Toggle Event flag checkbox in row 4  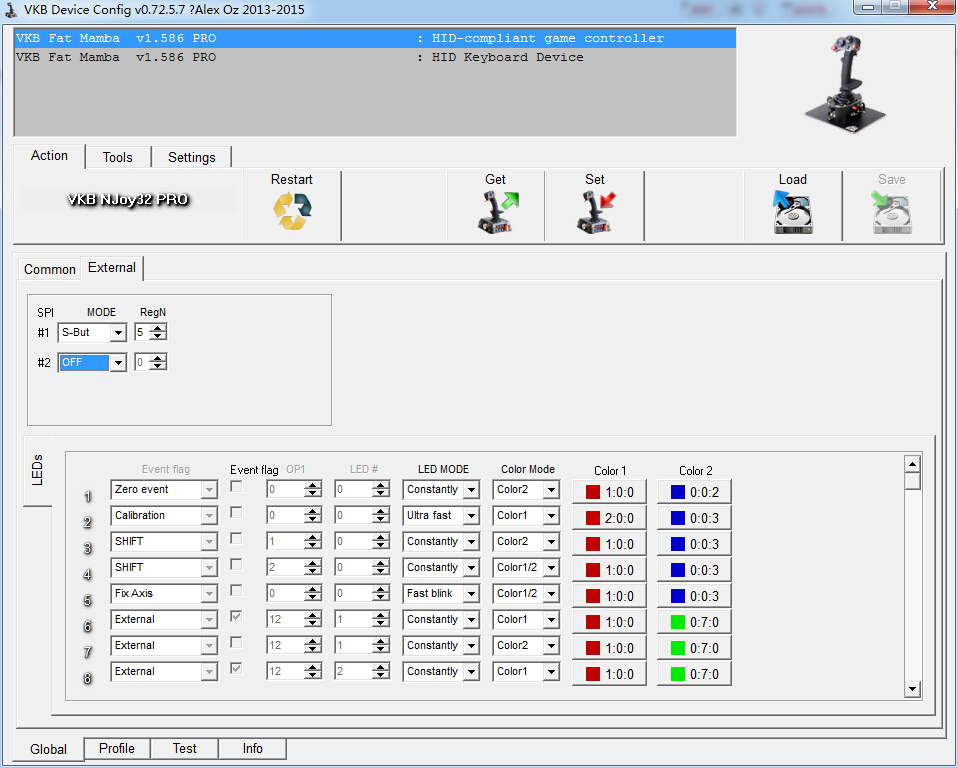click(236, 565)
